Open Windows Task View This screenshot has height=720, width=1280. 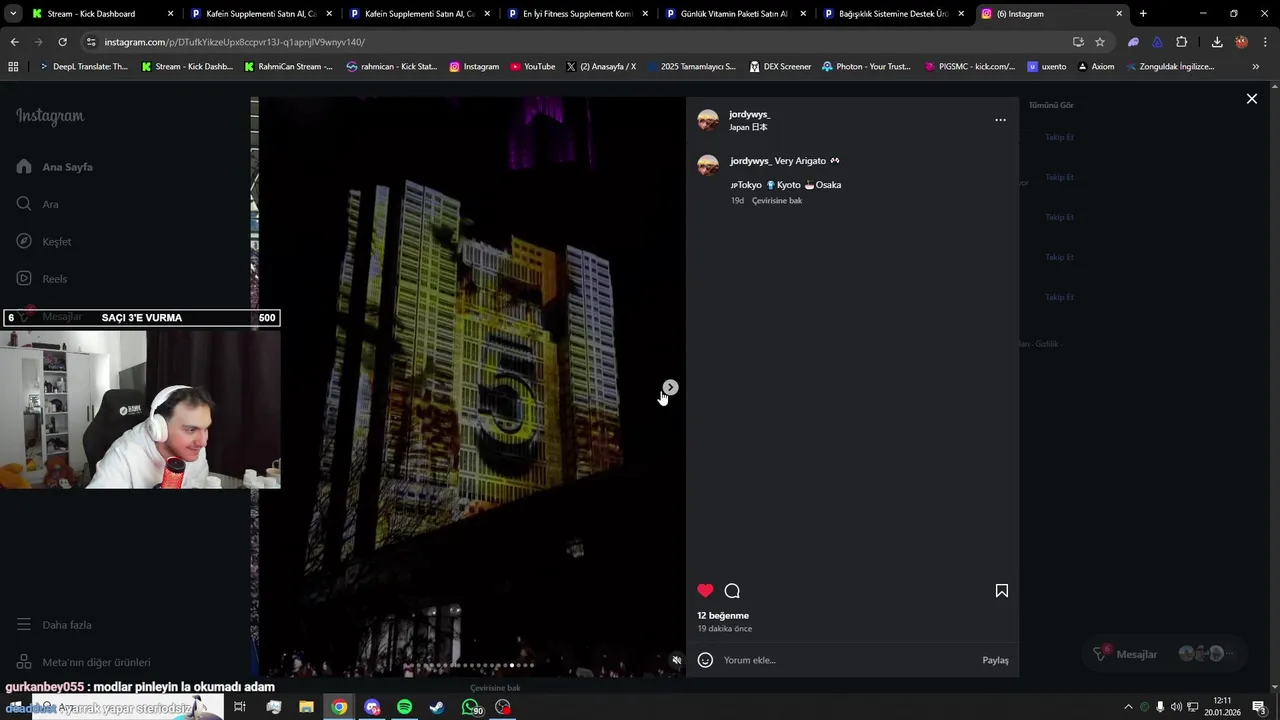240,707
